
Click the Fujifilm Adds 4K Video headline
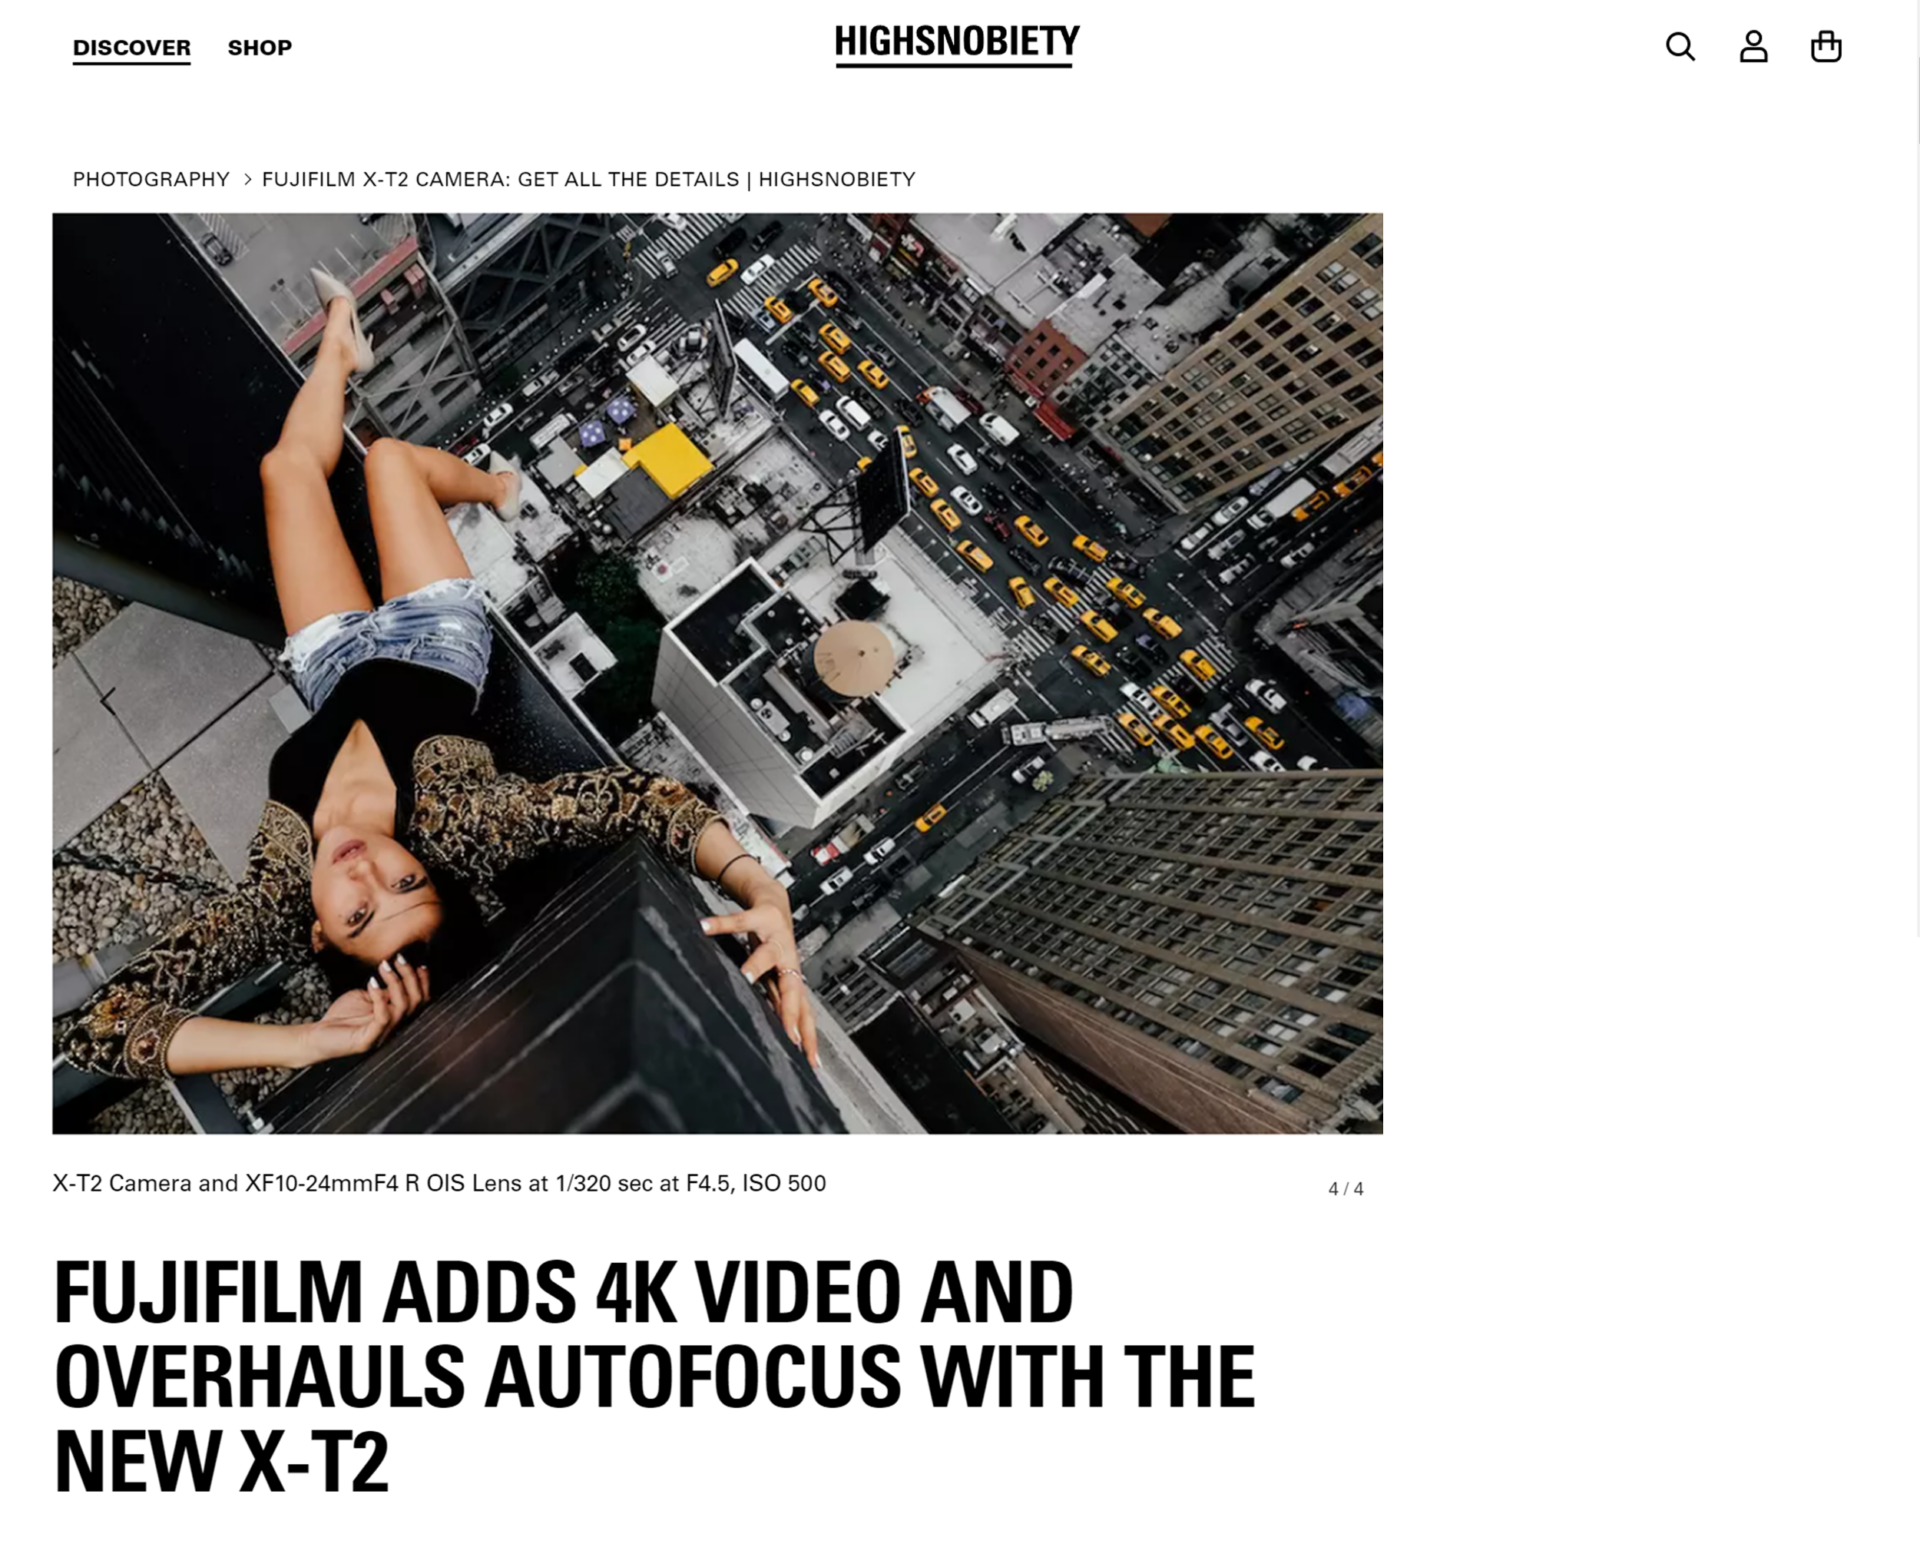654,1376
